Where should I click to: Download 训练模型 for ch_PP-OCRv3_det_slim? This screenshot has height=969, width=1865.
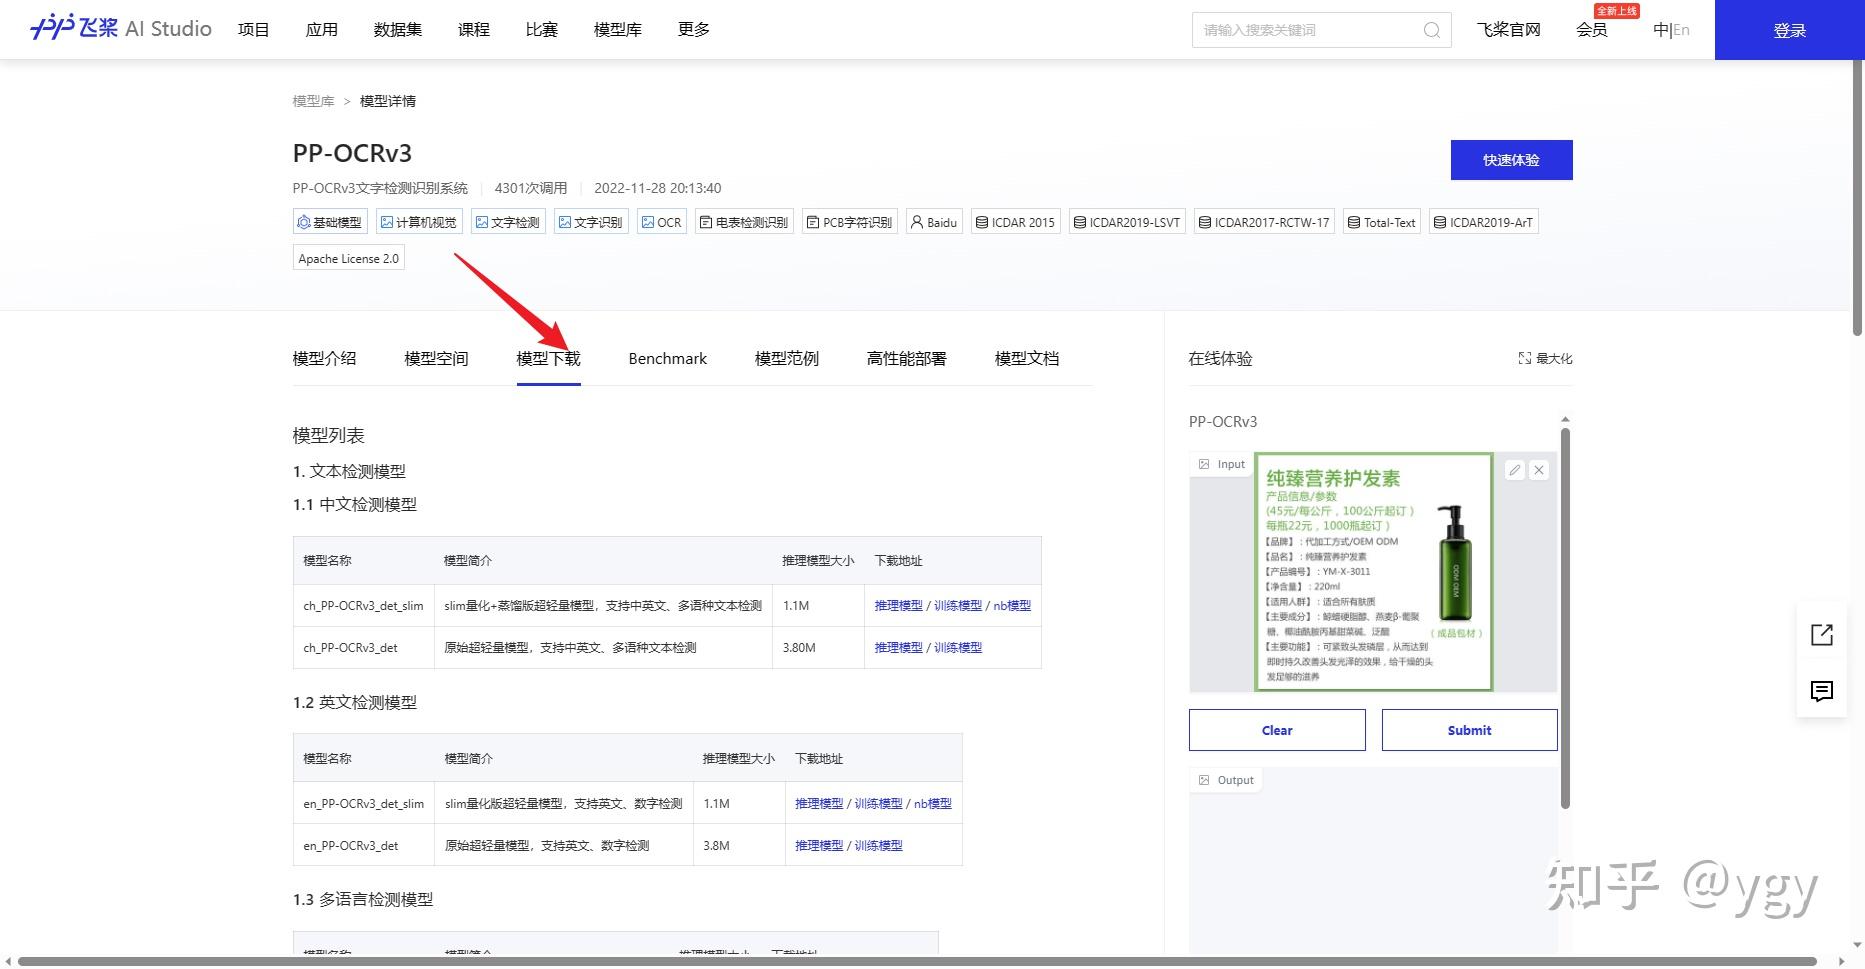pos(958,605)
